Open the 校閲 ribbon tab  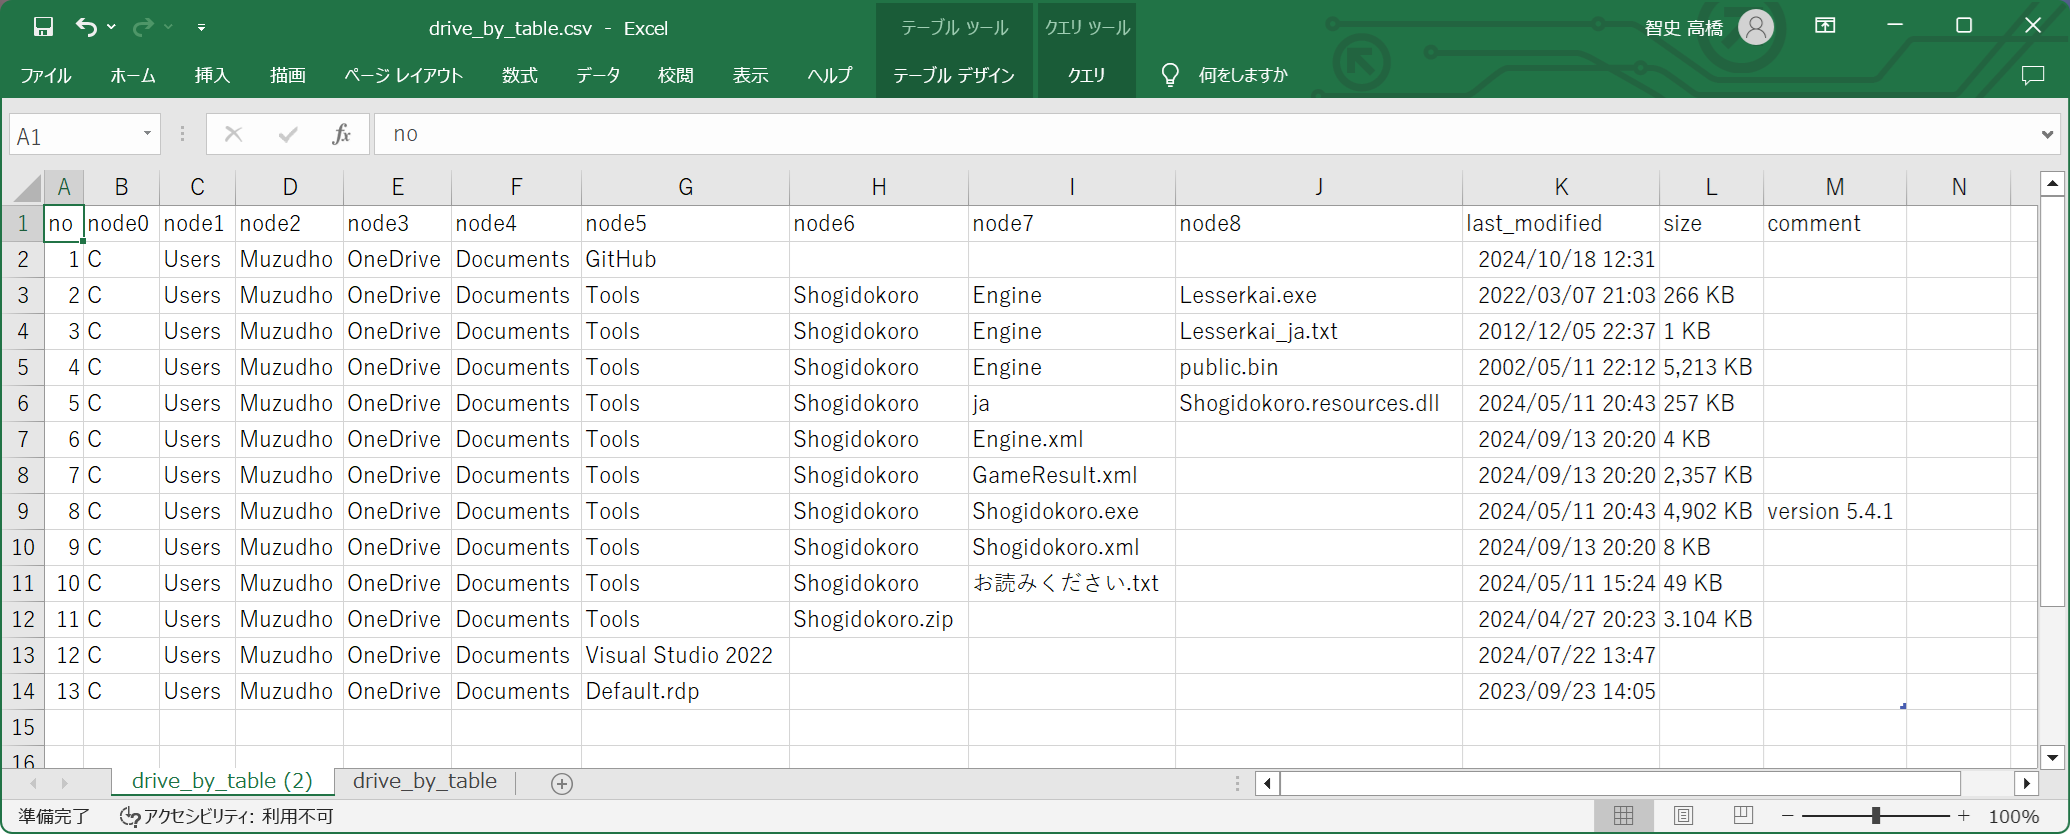(x=676, y=75)
